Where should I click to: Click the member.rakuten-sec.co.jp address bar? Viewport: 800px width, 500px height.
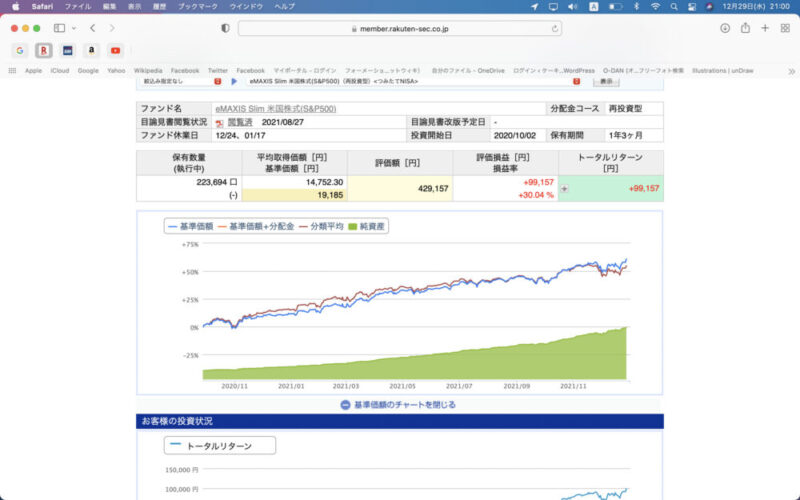point(399,29)
